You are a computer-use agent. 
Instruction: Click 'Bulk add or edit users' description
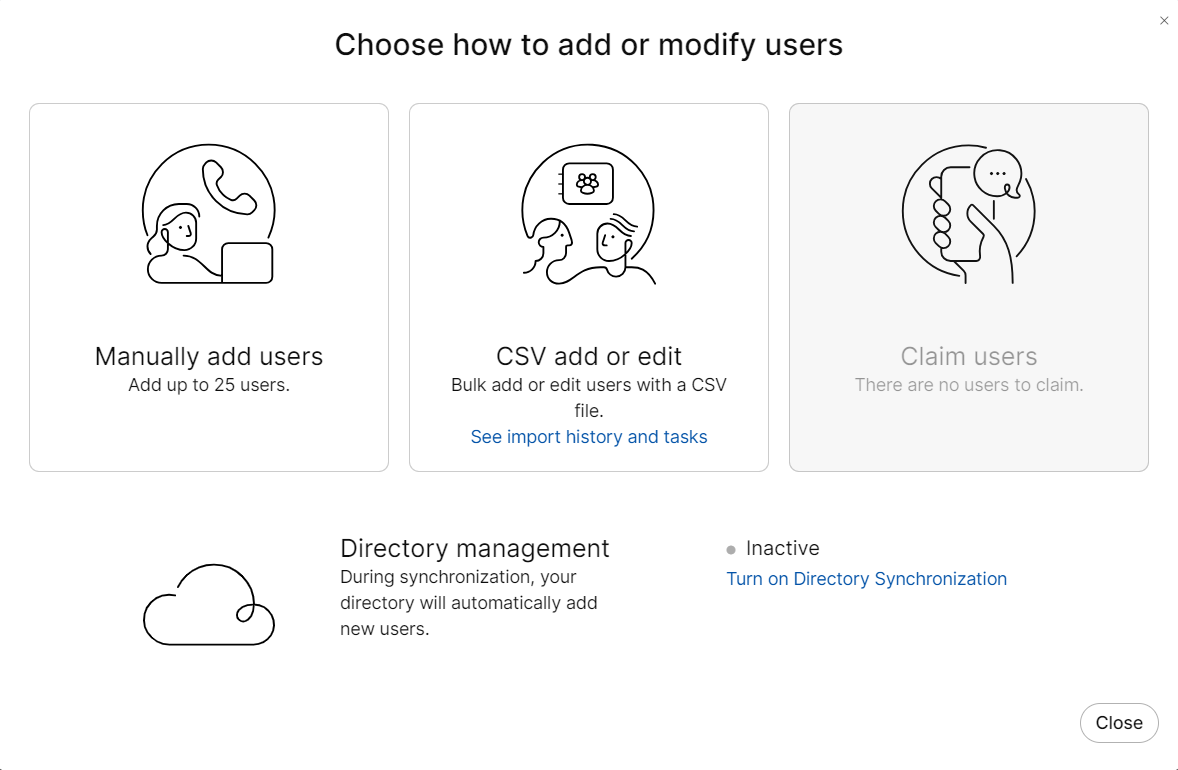589,397
